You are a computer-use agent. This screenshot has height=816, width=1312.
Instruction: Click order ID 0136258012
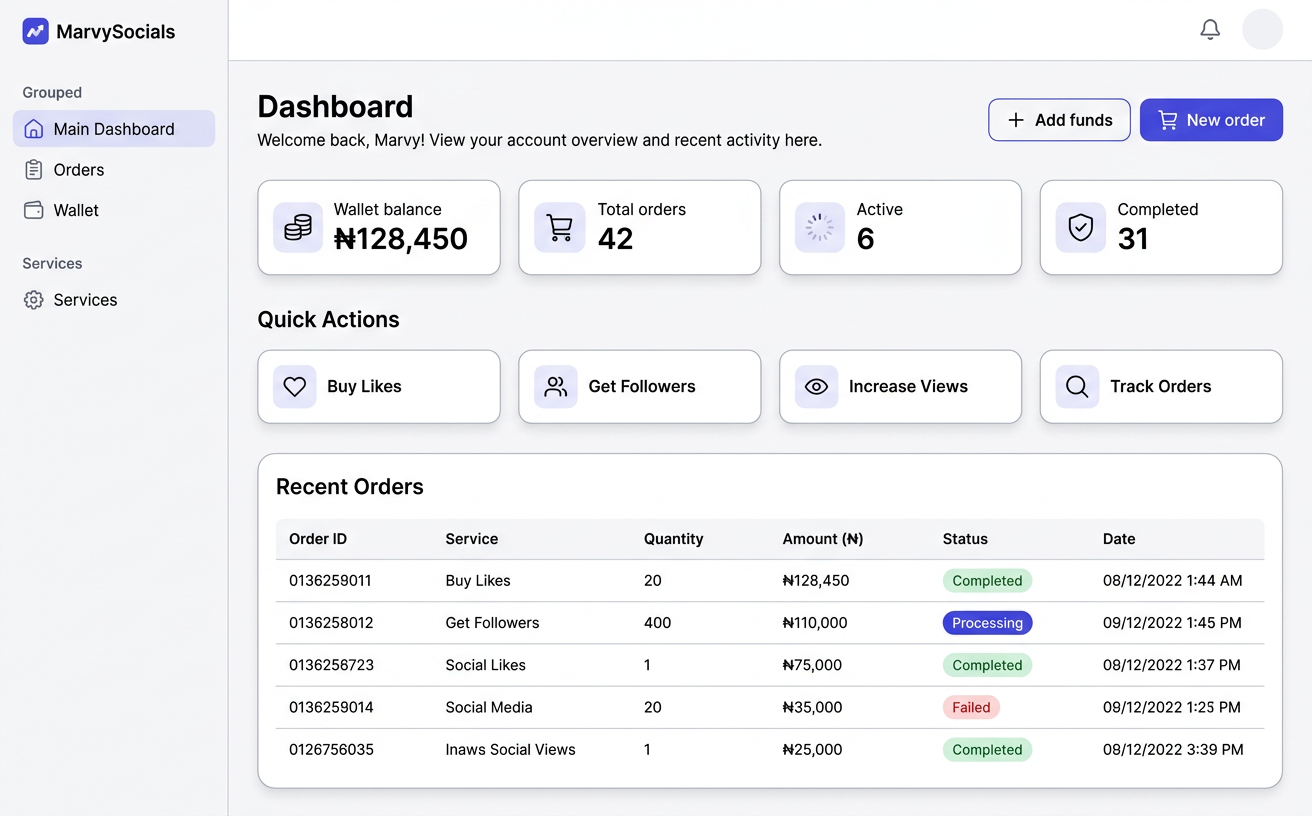tap(331, 623)
